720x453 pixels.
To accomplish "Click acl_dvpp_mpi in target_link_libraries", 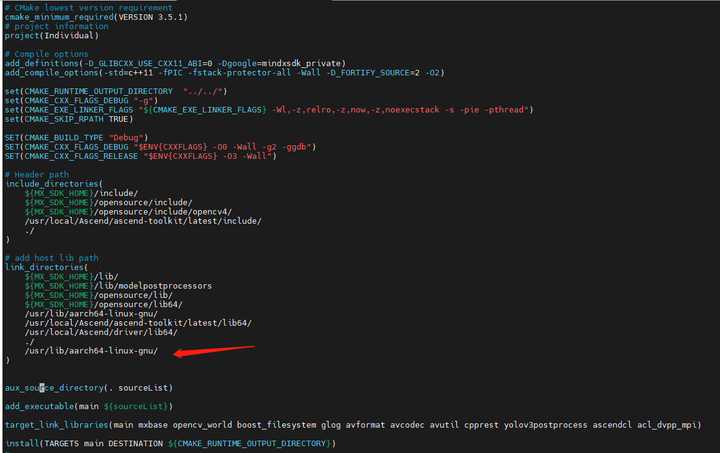I will pyautogui.click(x=667, y=425).
